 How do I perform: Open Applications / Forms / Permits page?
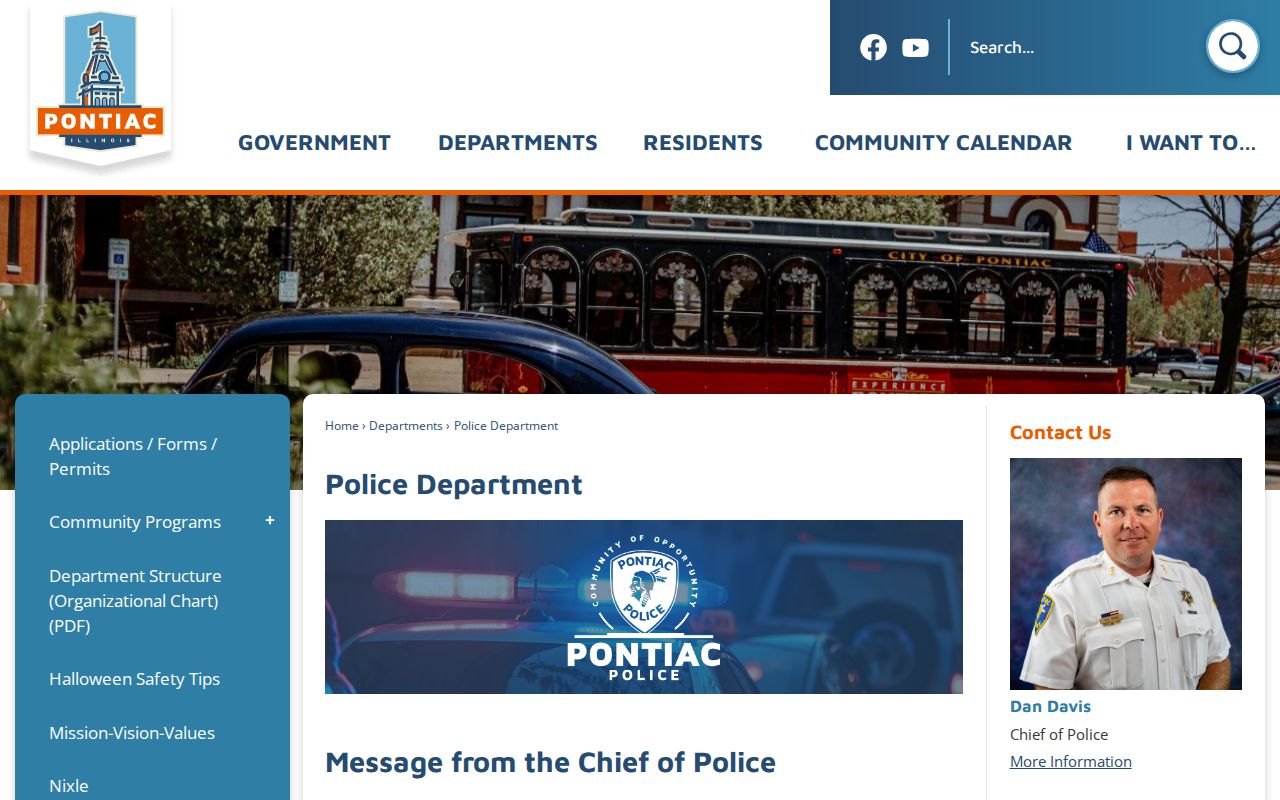tap(133, 456)
